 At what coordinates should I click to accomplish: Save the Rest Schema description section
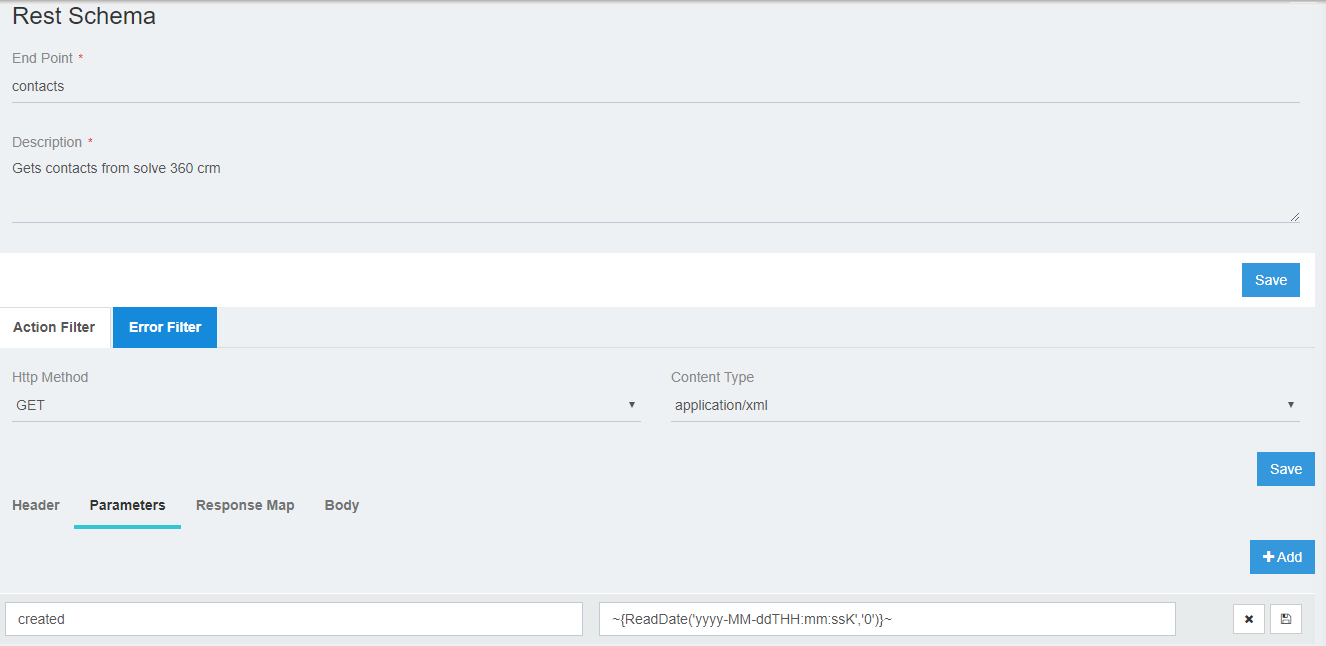coord(1271,280)
